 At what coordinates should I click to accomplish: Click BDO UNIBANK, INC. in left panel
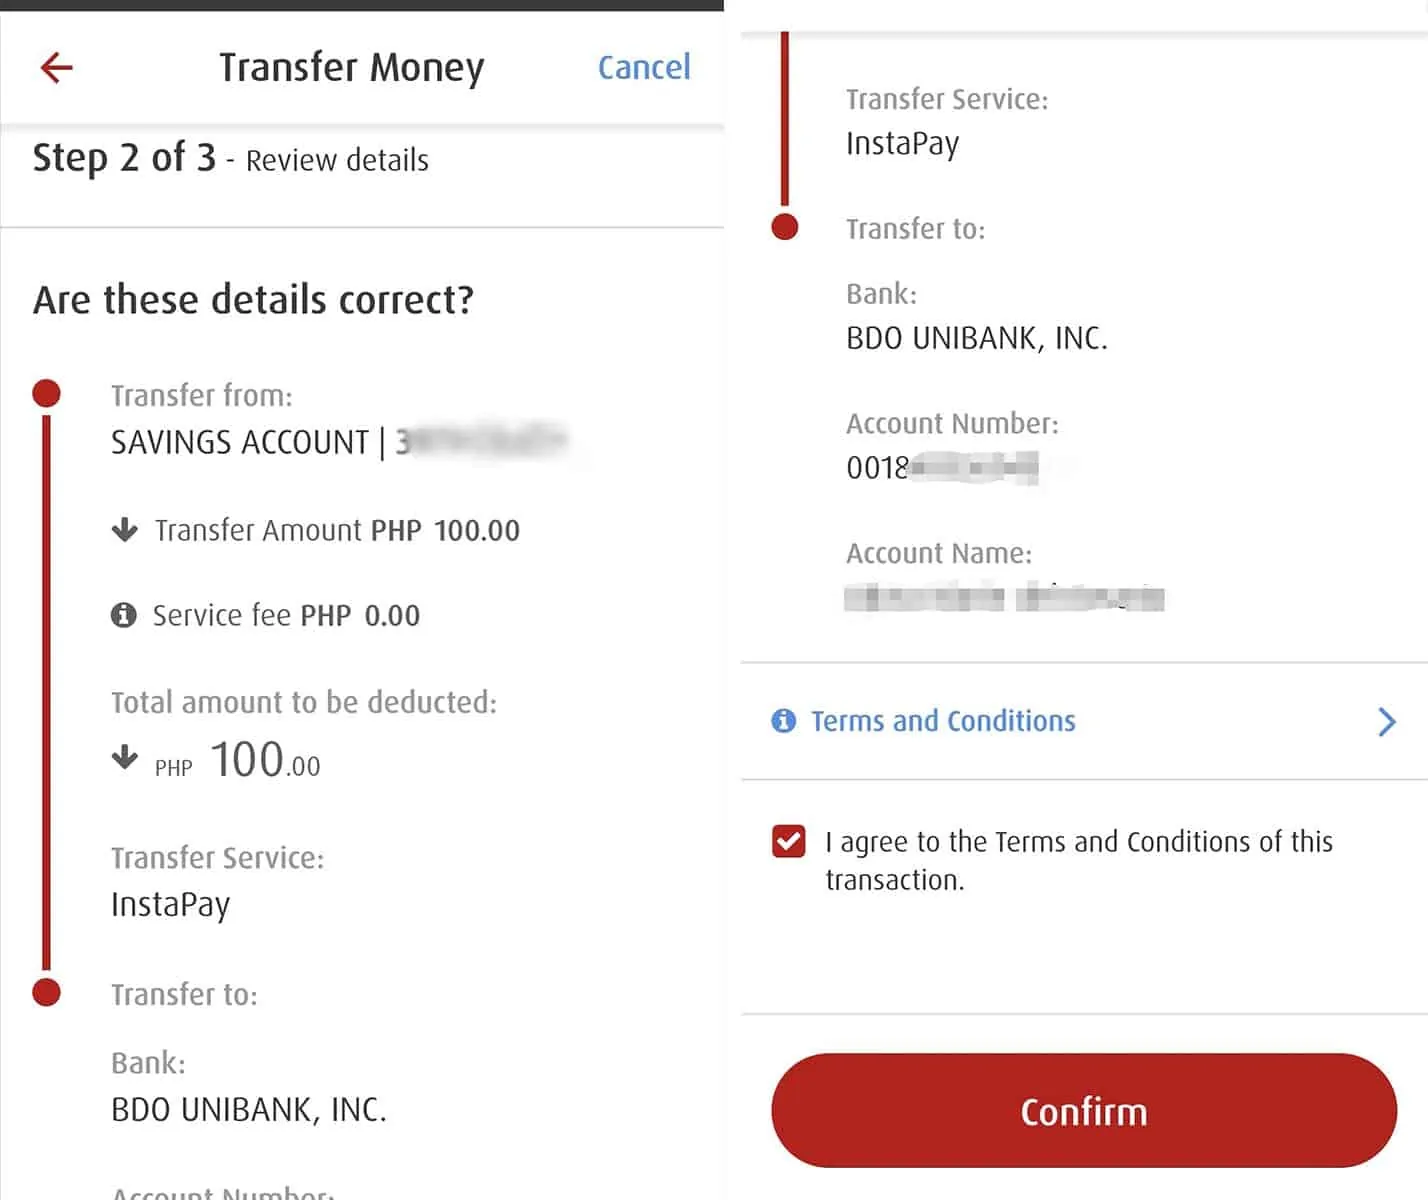(x=249, y=1109)
